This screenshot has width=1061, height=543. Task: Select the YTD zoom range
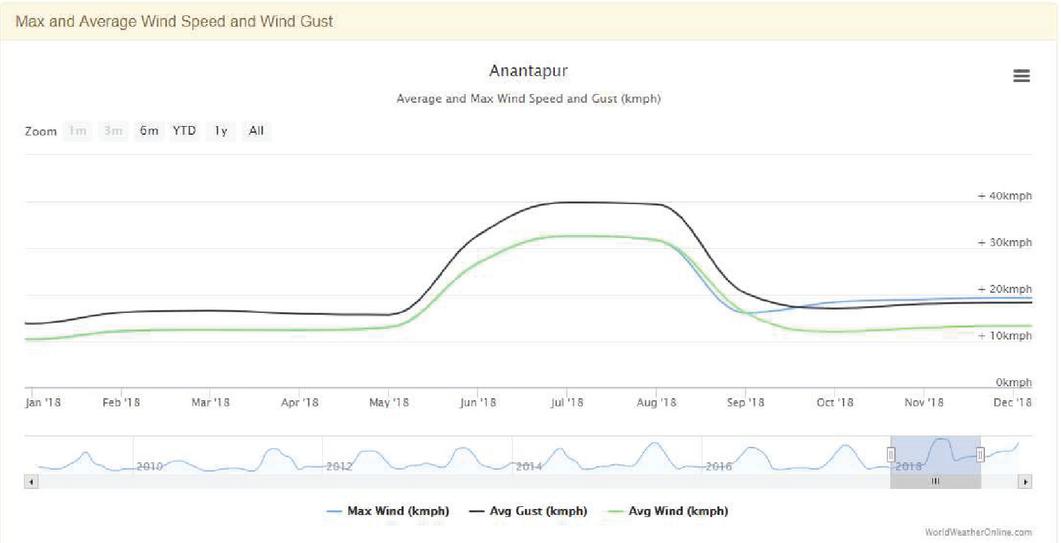[184, 131]
